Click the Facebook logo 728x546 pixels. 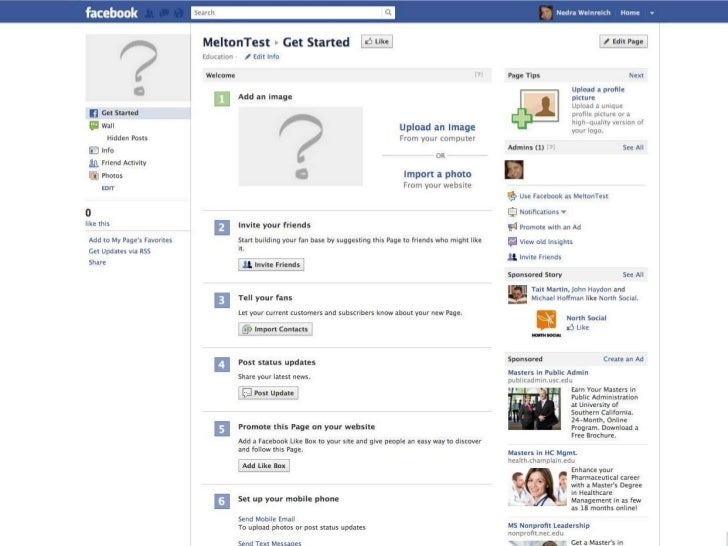[111, 13]
